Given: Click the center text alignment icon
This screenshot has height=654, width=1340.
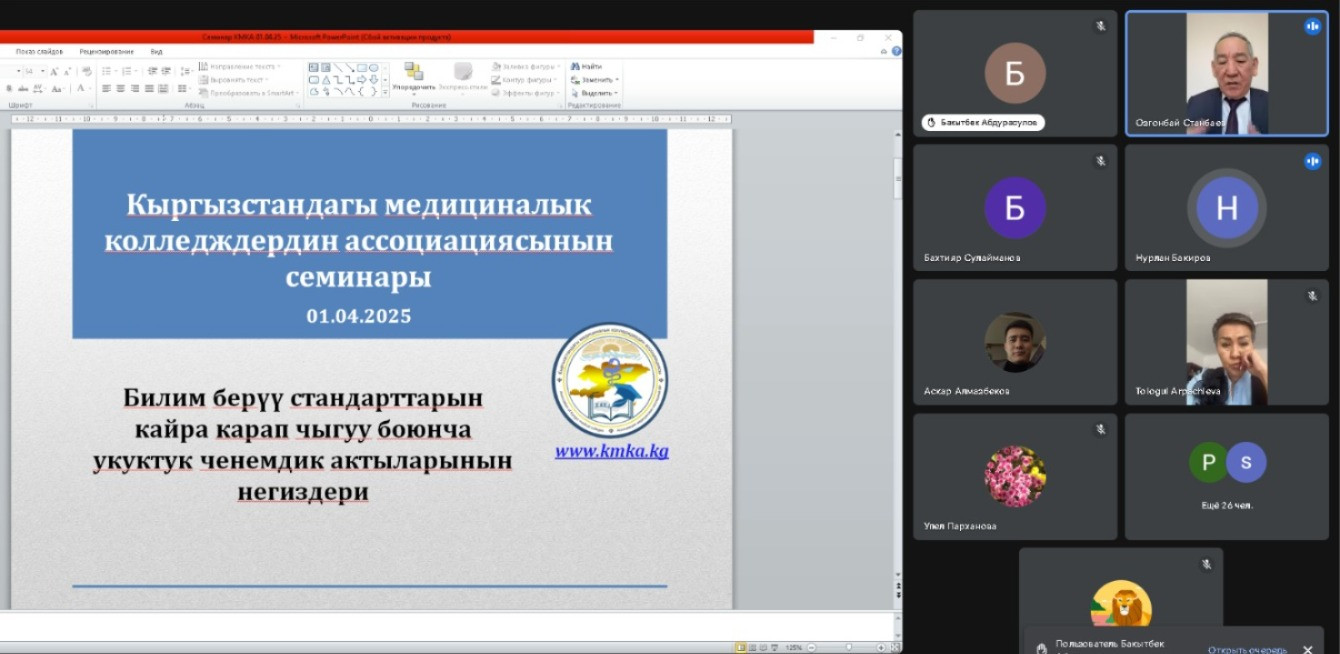Looking at the screenshot, I should 120,89.
